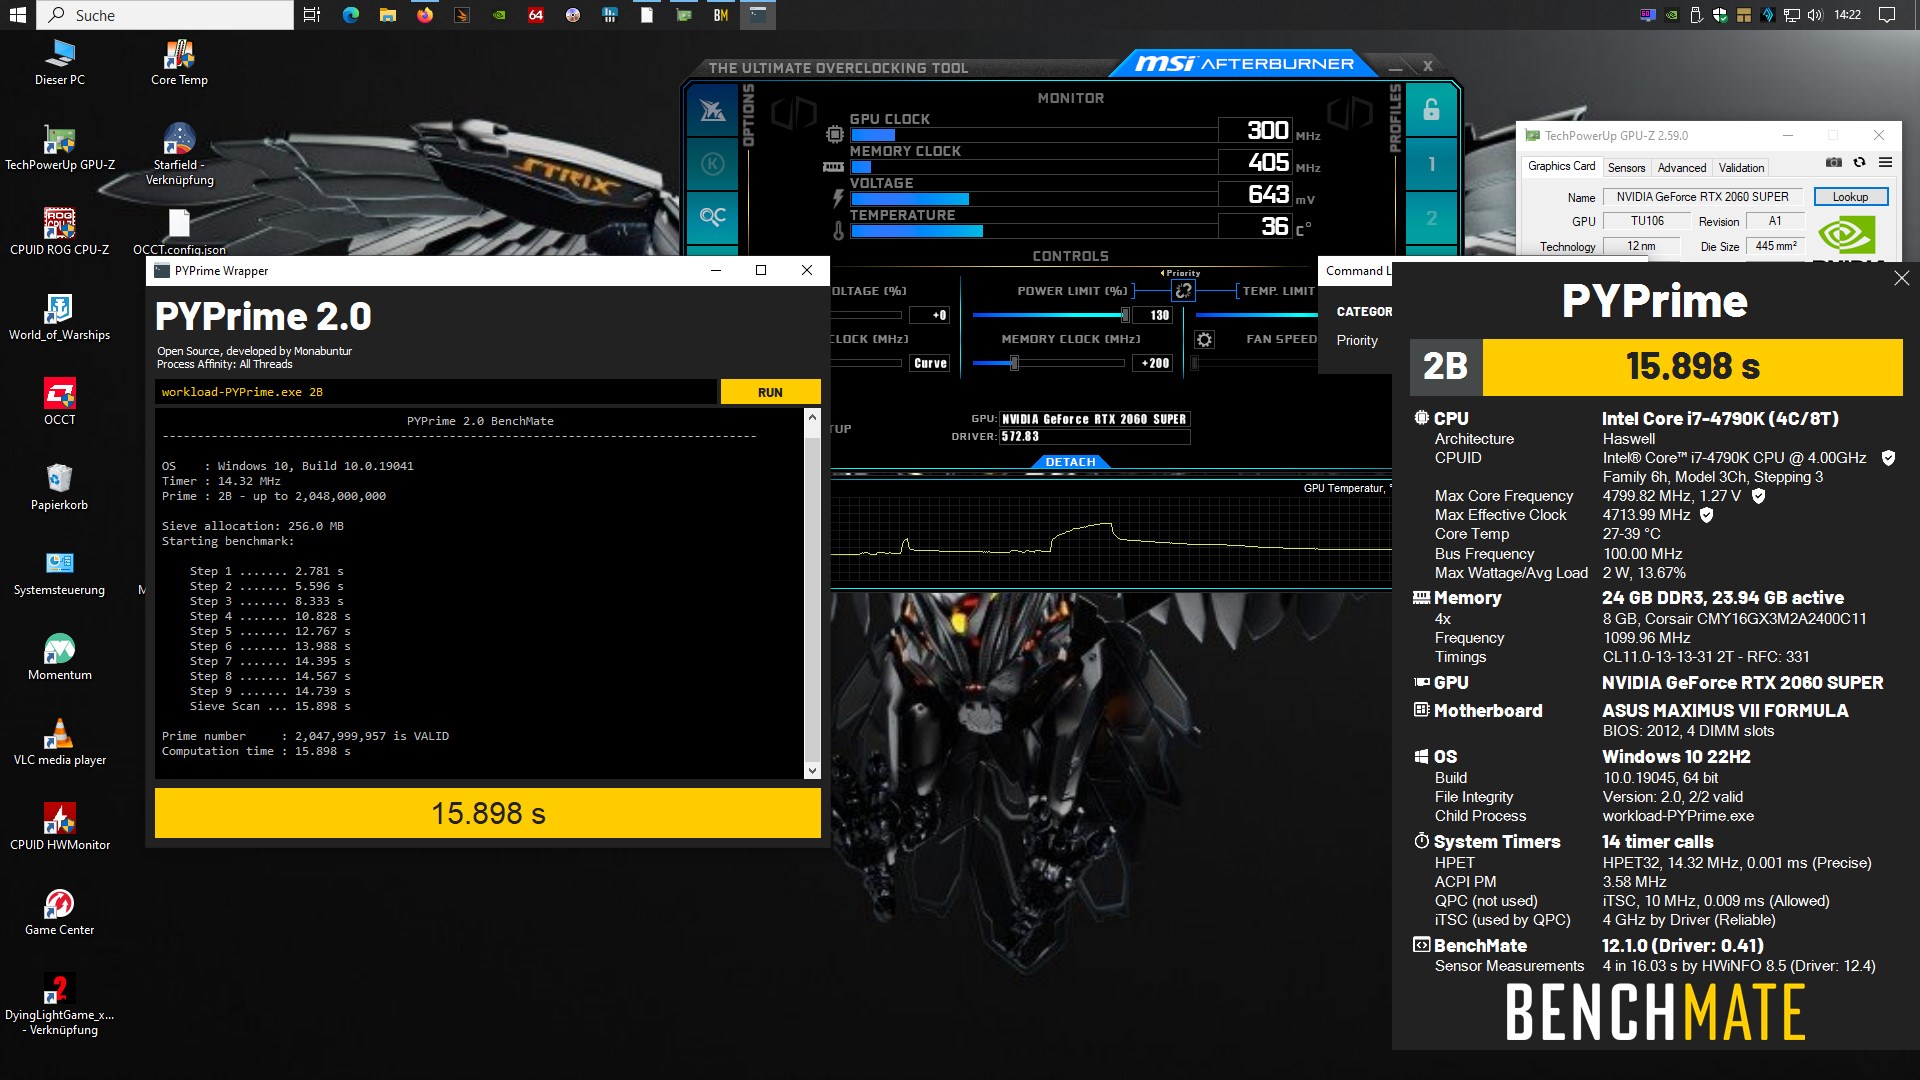Image resolution: width=1920 pixels, height=1080 pixels.
Task: Open the Windows Start menu
Action: point(17,15)
